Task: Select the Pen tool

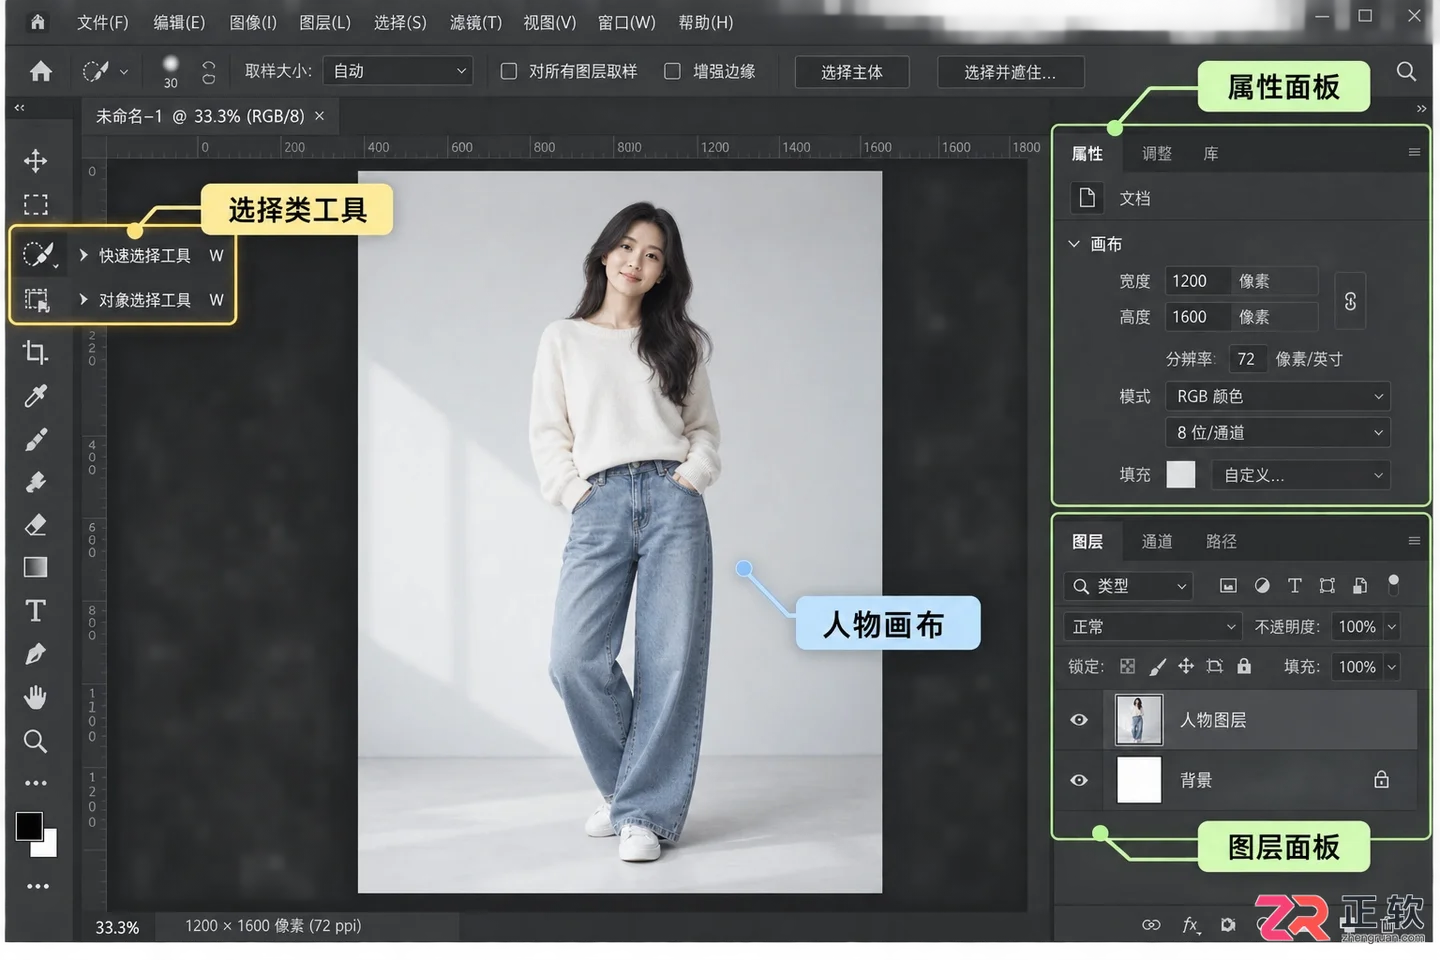Action: (x=36, y=654)
